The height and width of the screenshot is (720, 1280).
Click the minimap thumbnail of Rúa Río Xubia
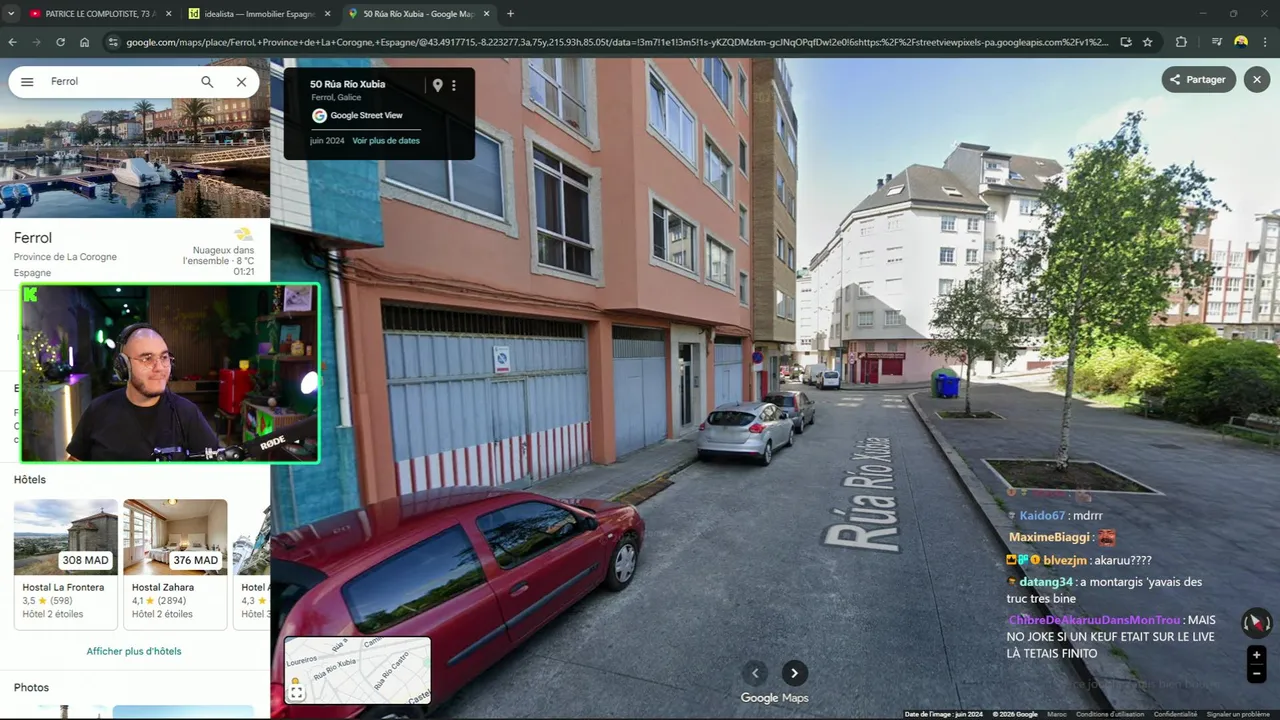(358, 670)
